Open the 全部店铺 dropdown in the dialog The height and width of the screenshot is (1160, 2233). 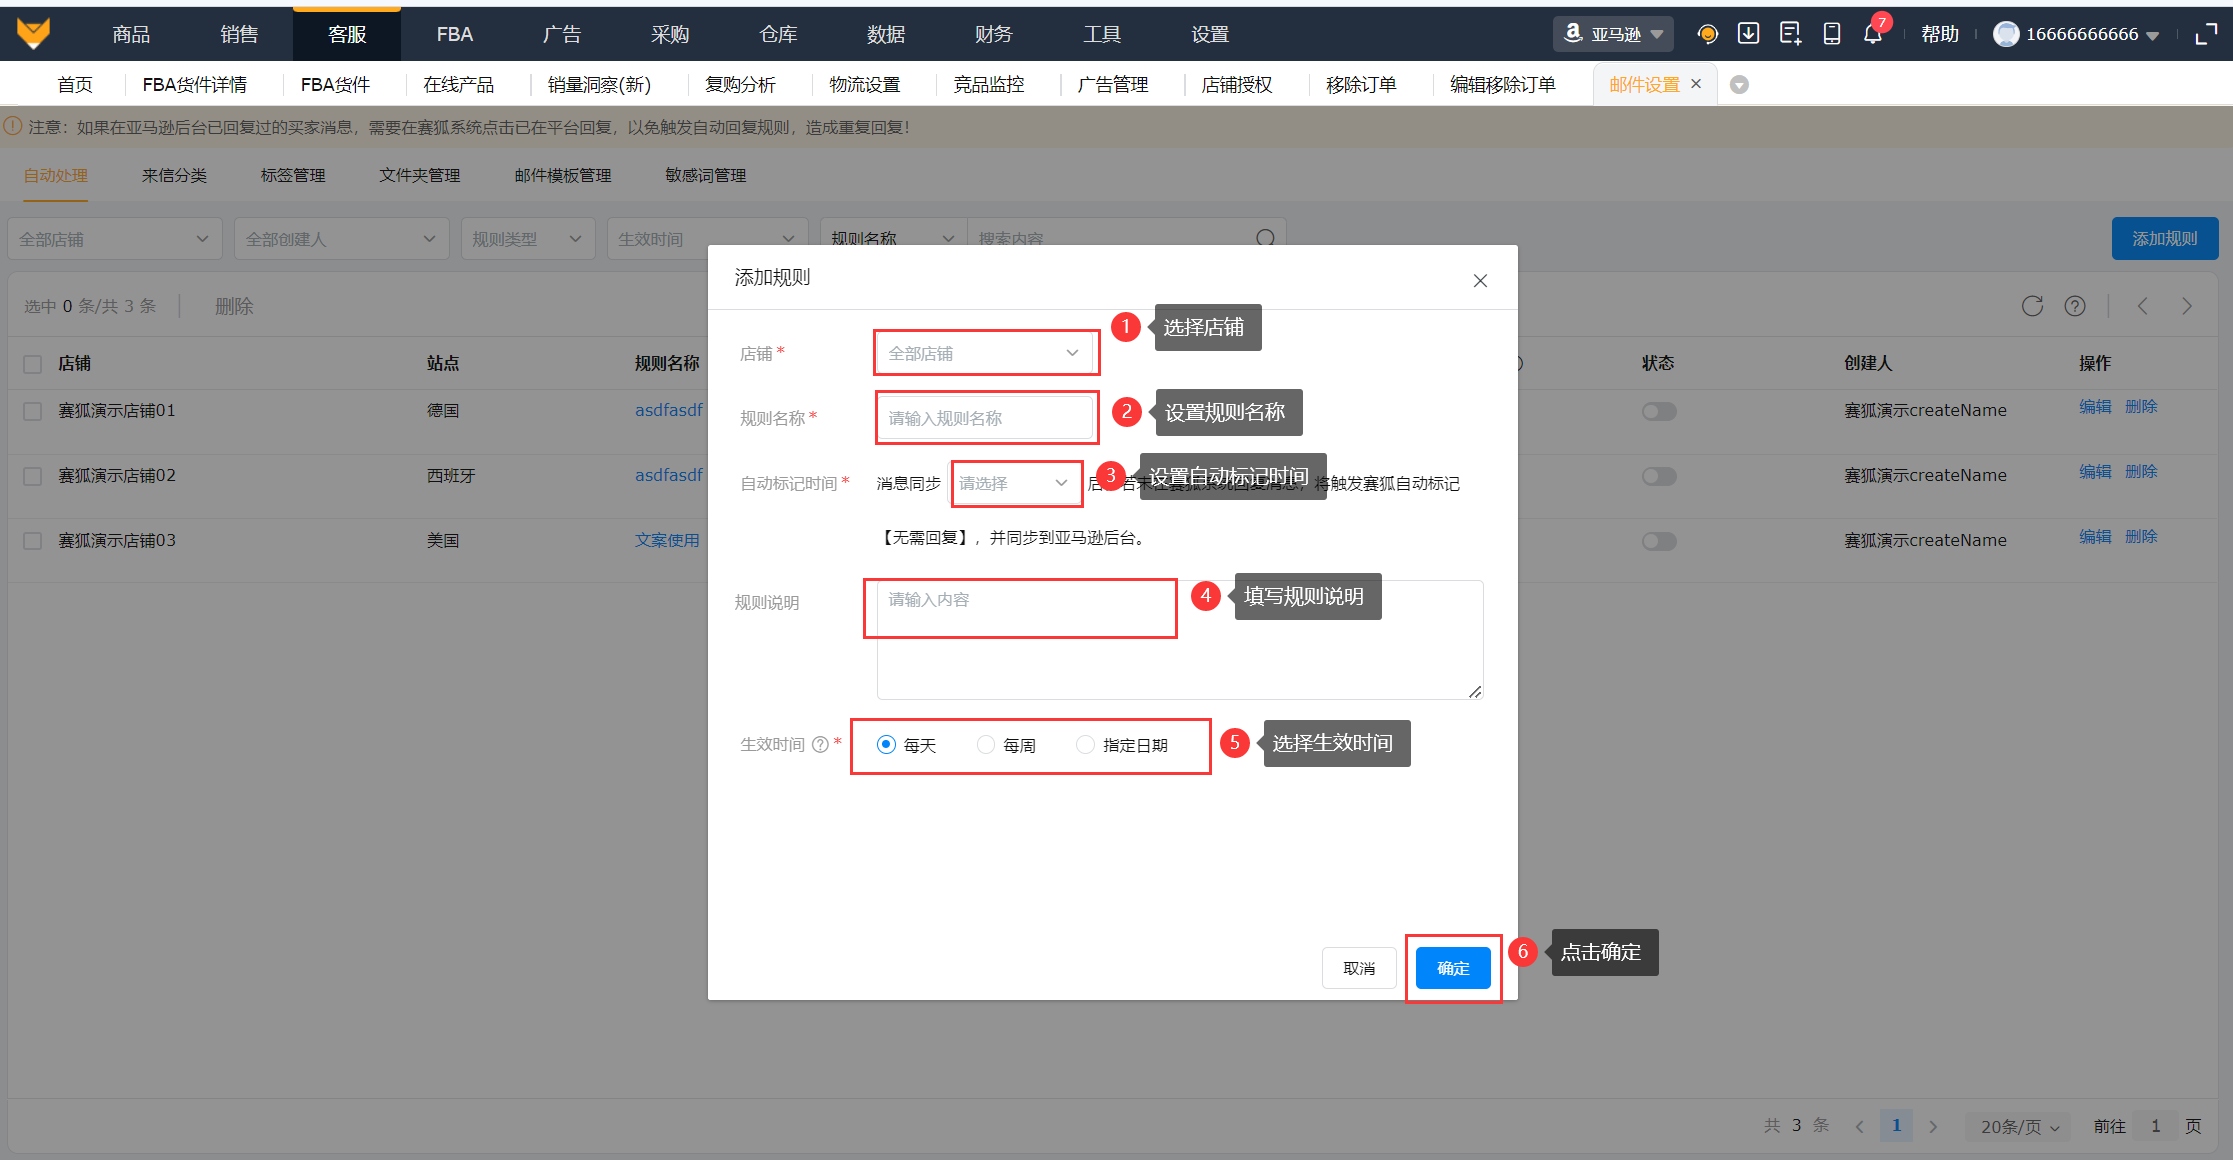point(984,353)
